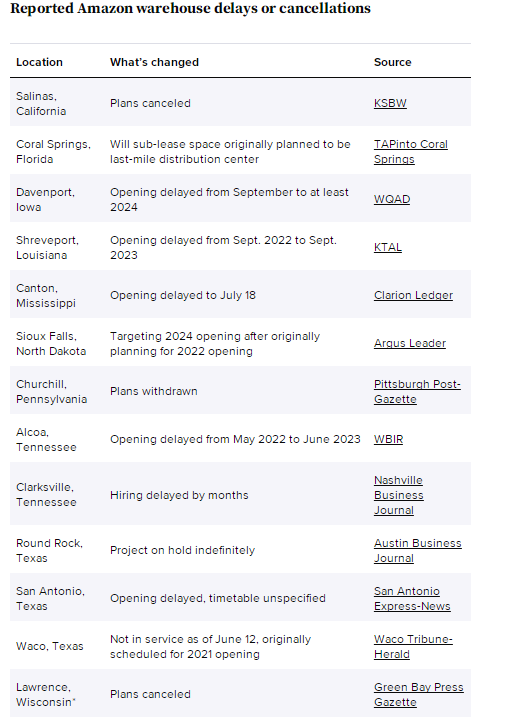This screenshot has height=720, width=511.
Task: Click the What's changed column header
Action: [x=154, y=62]
